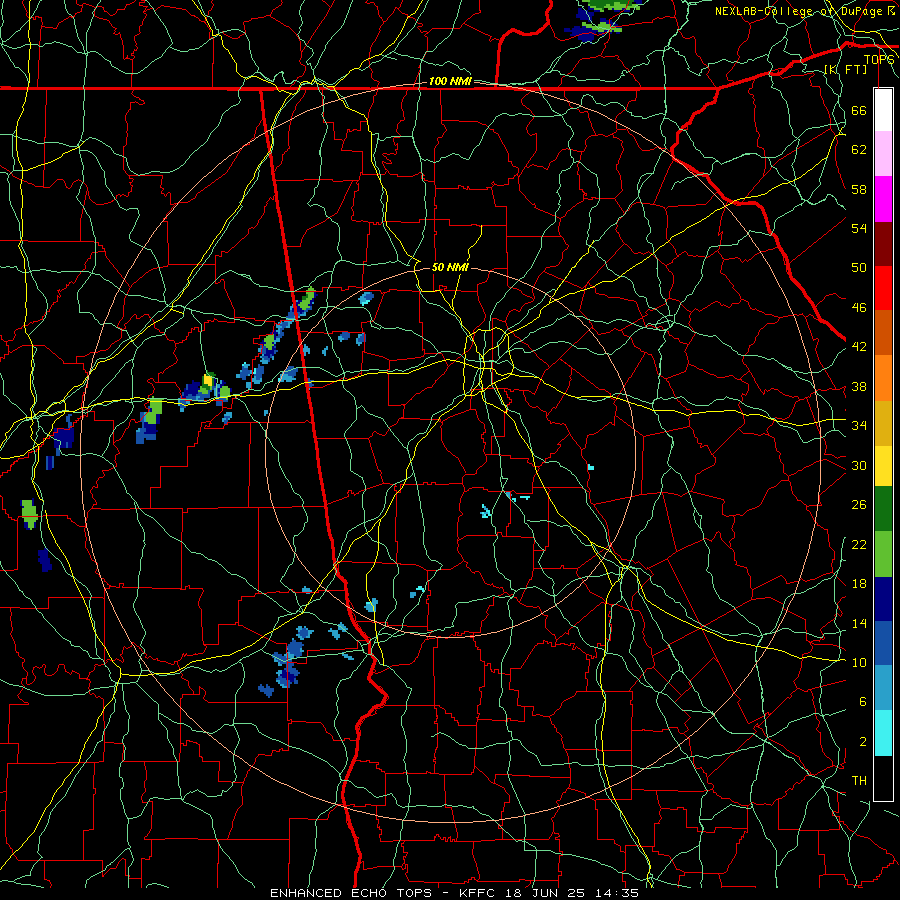Image resolution: width=900 pixels, height=900 pixels.
Task: Click the dark green legend swatch
Action: click(x=883, y=509)
